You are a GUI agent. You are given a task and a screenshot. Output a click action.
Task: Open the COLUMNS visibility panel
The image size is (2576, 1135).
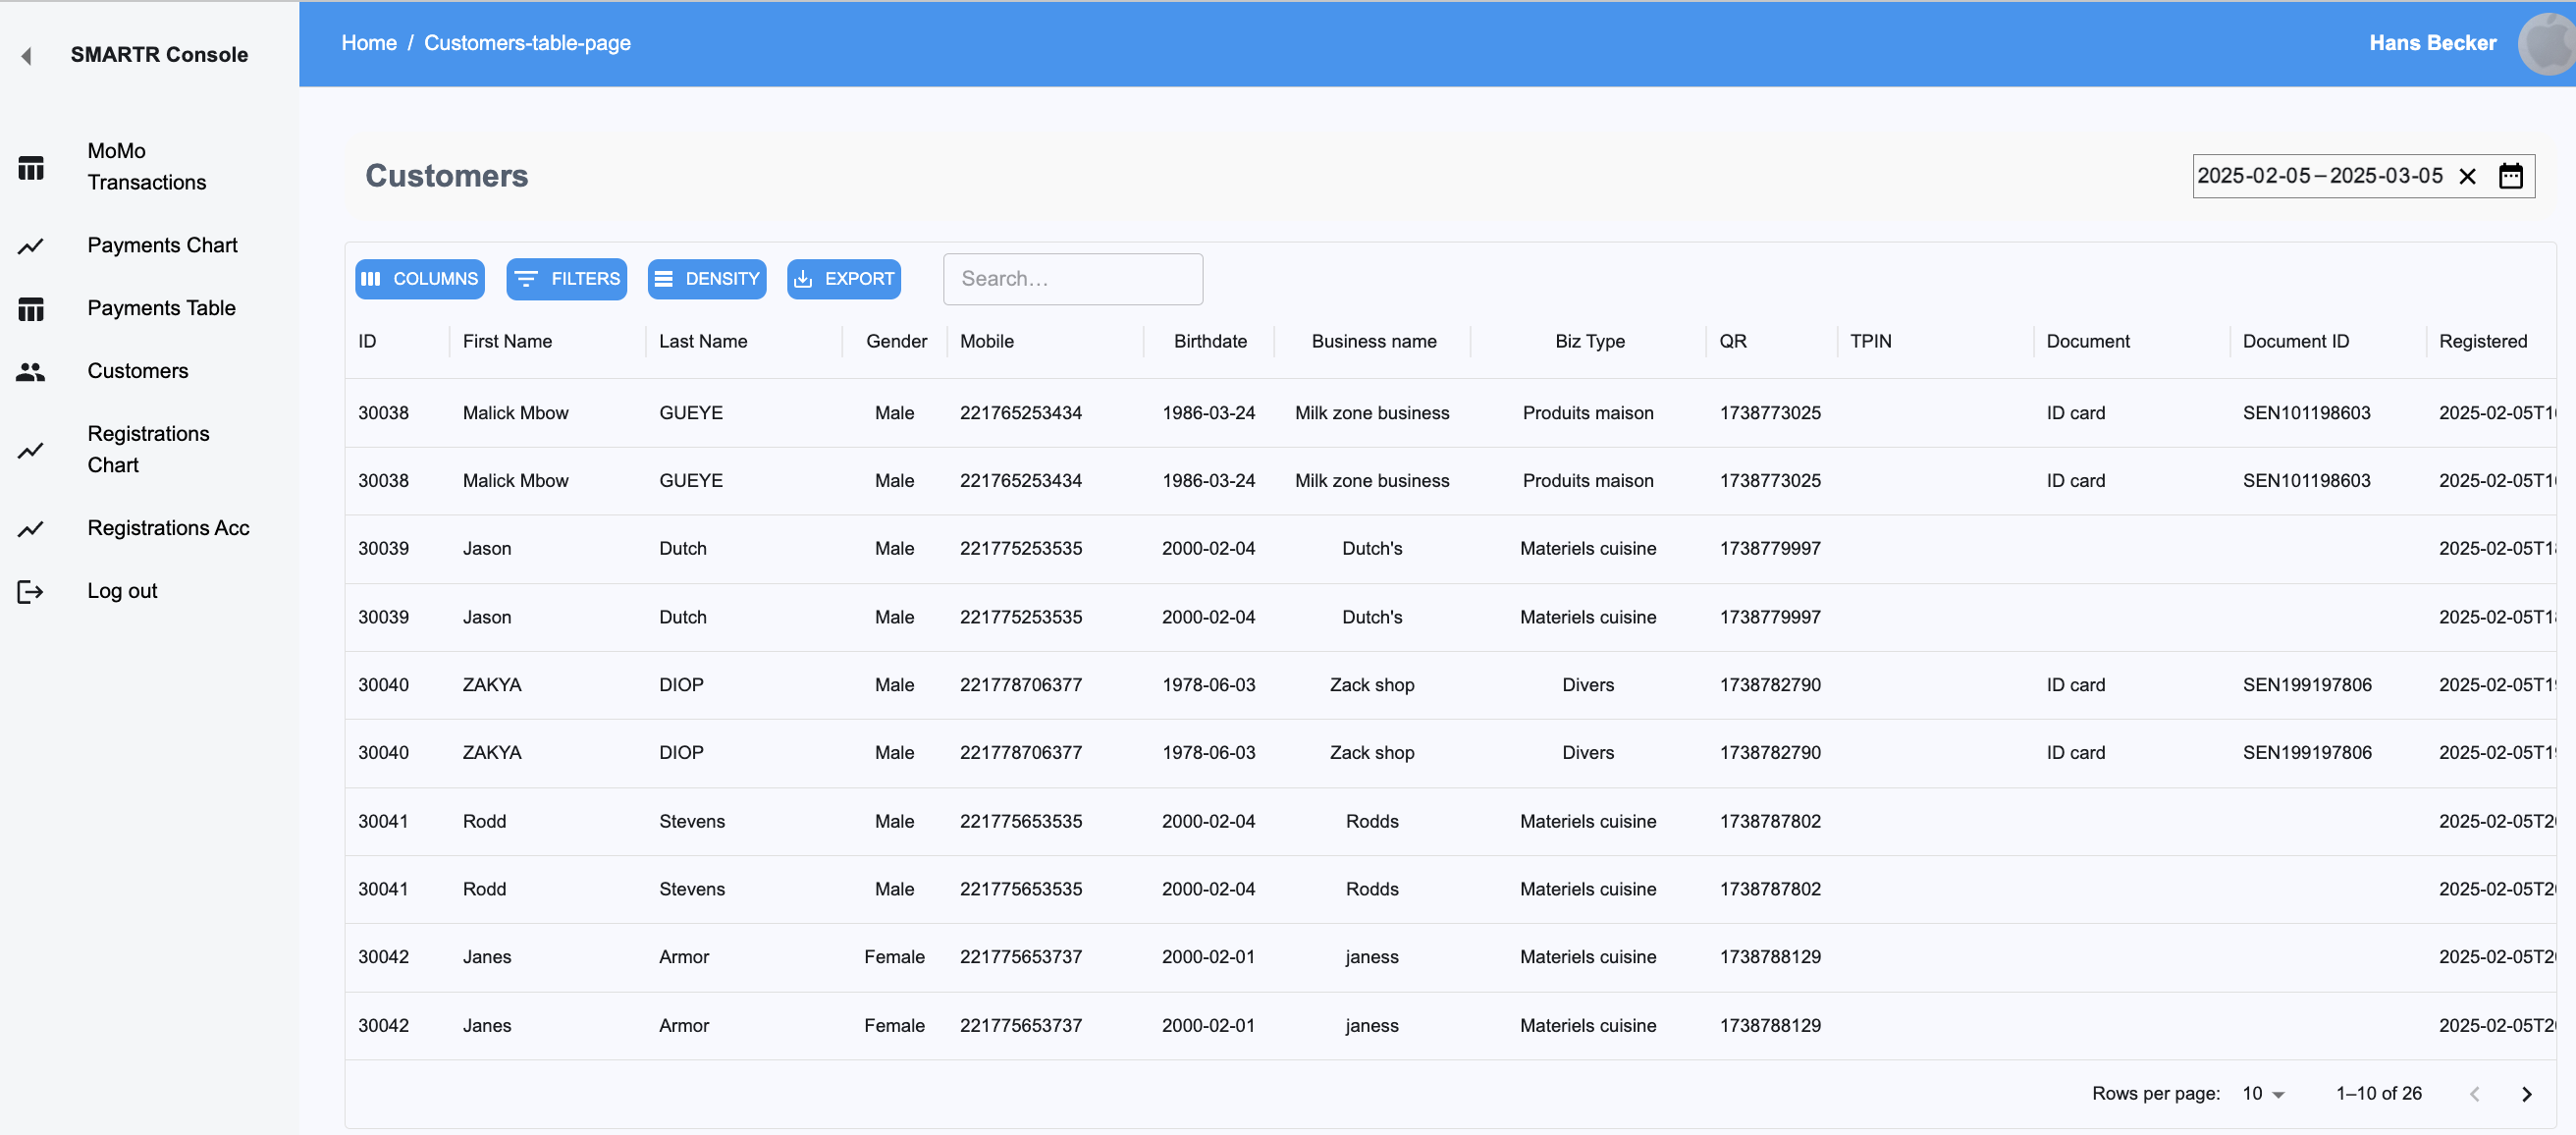click(419, 279)
